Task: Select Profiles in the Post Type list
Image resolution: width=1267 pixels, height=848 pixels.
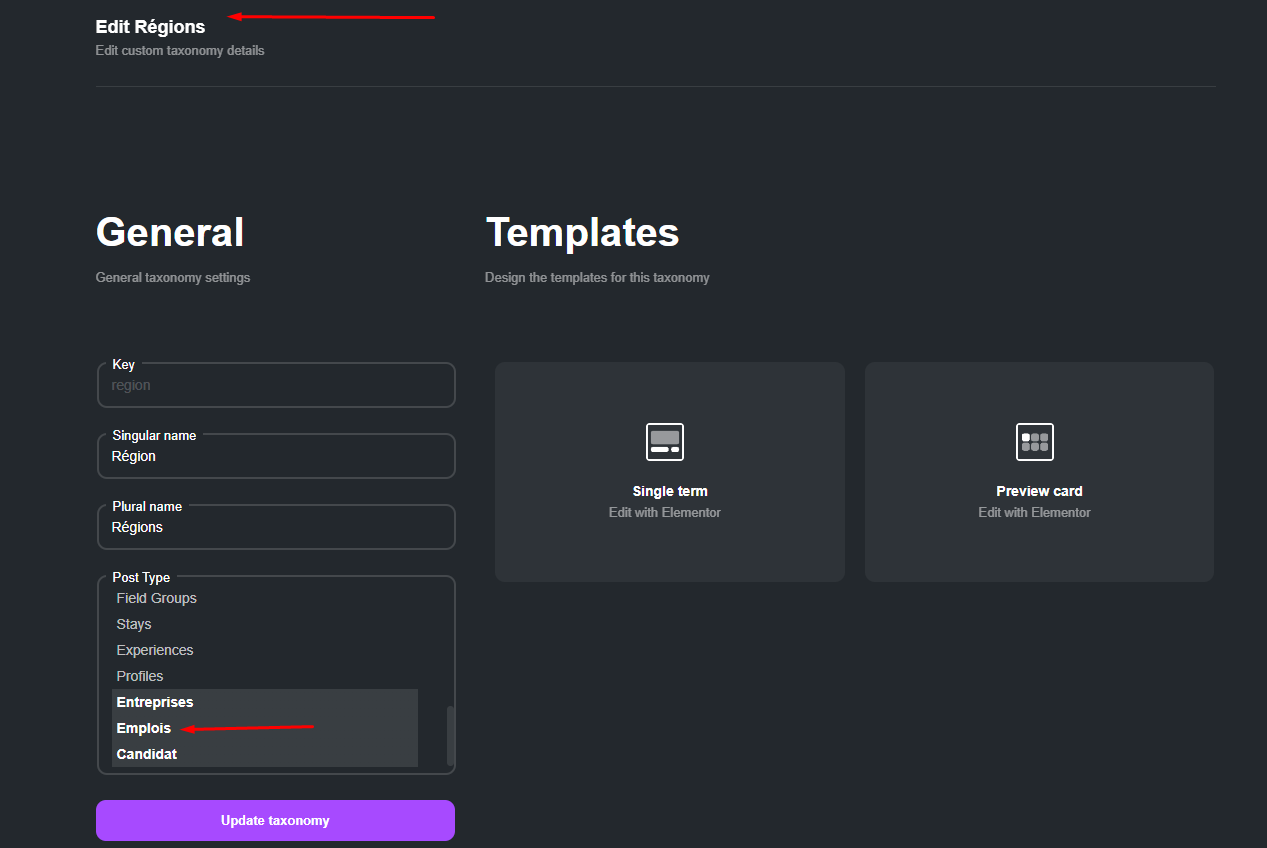Action: [139, 675]
